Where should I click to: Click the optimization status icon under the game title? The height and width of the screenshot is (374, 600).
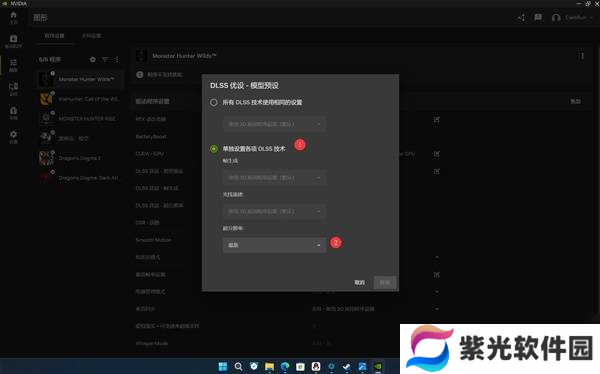(x=140, y=75)
